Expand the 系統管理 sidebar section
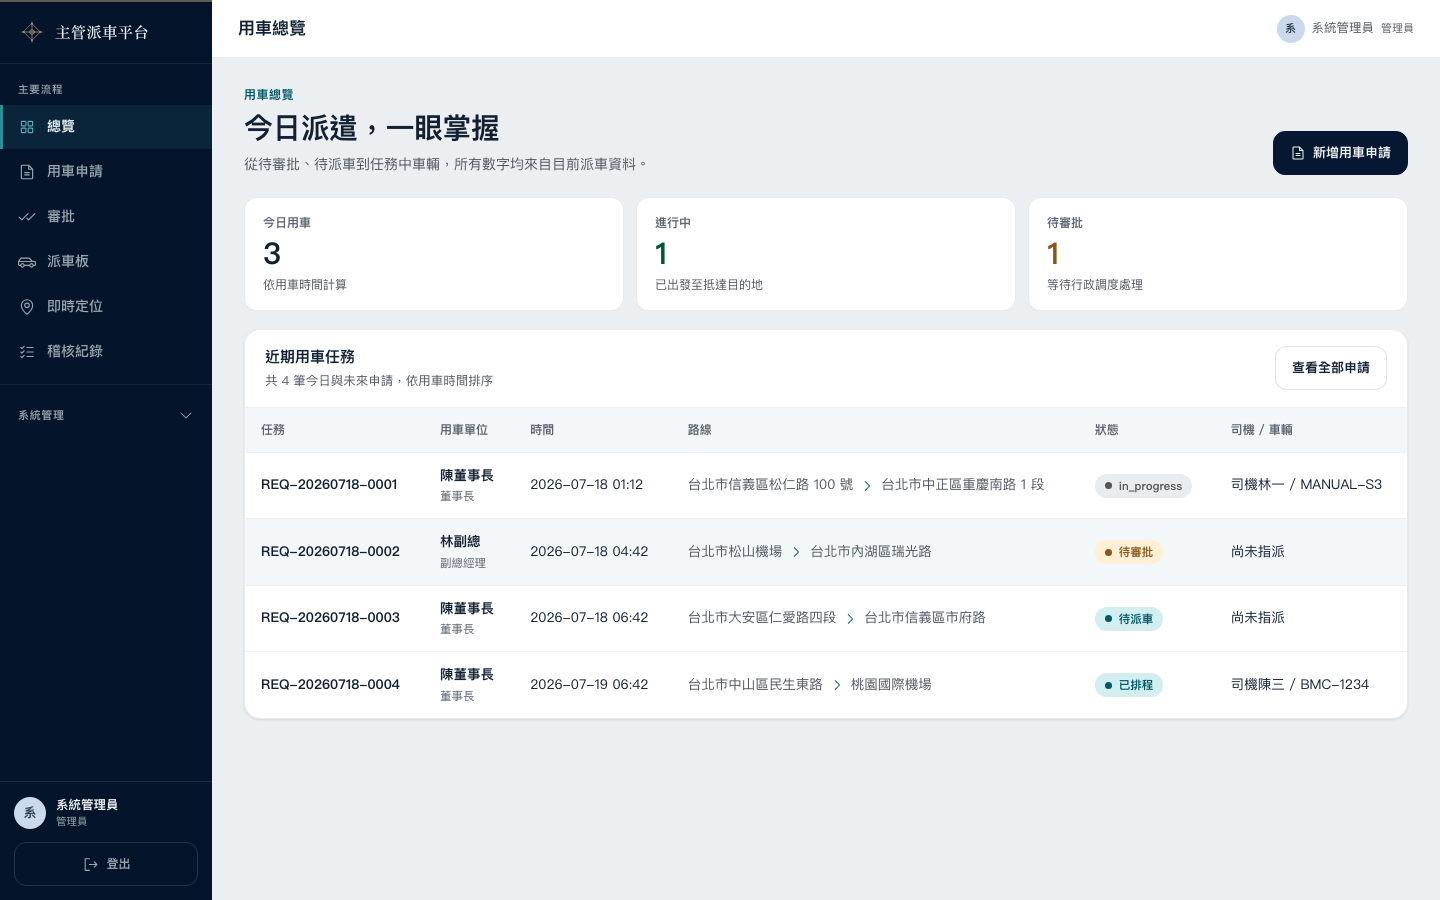 tap(106, 415)
